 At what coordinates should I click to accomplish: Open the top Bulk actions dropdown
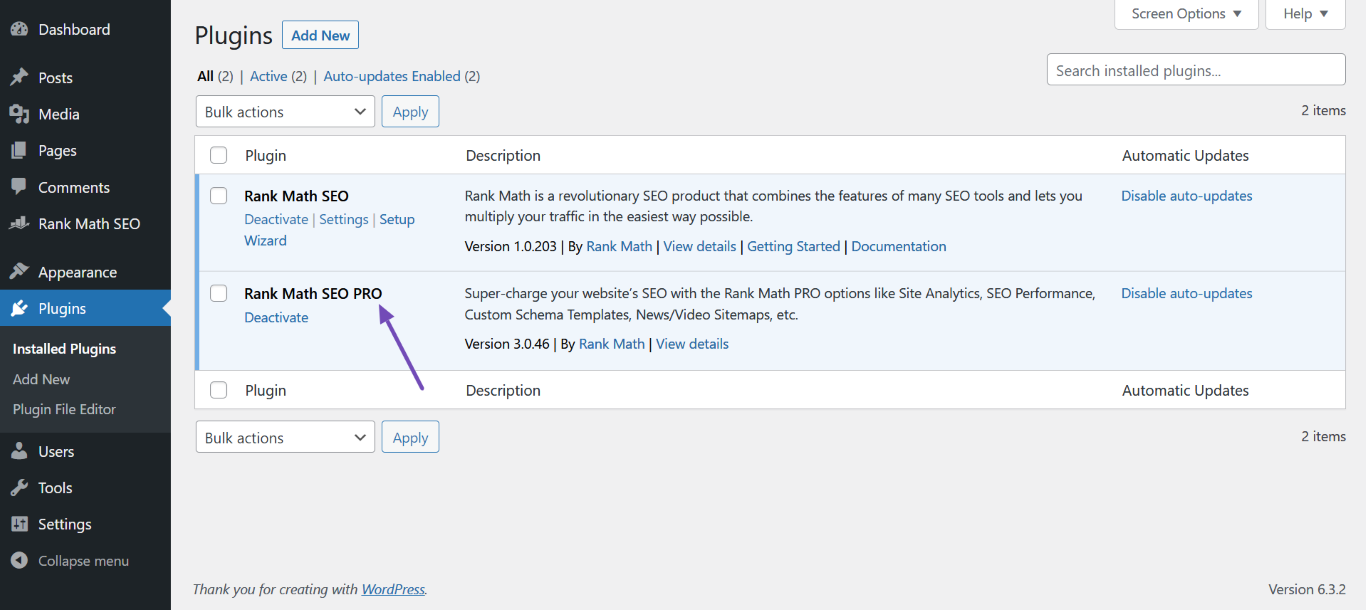click(x=285, y=112)
